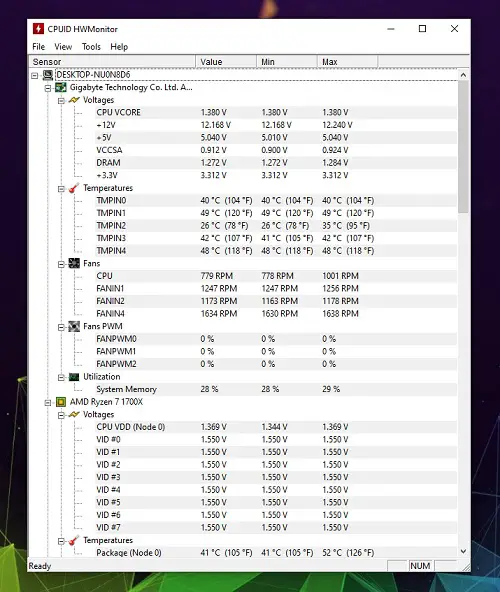Viewport: 500px width, 592px height.
Task: Open the Help menu
Action: click(119, 47)
